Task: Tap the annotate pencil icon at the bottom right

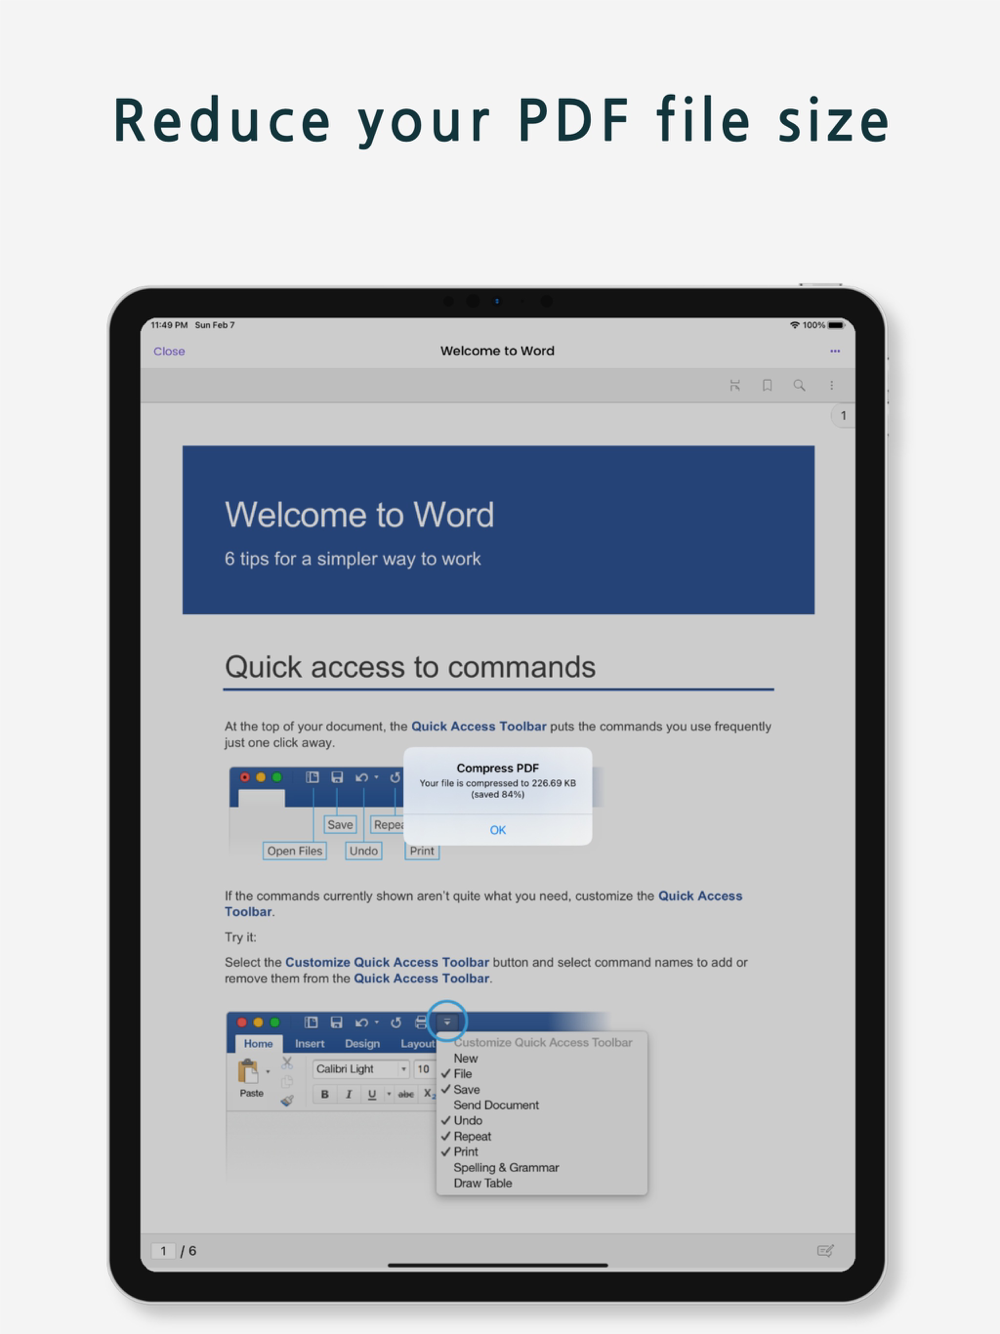Action: 825,1250
